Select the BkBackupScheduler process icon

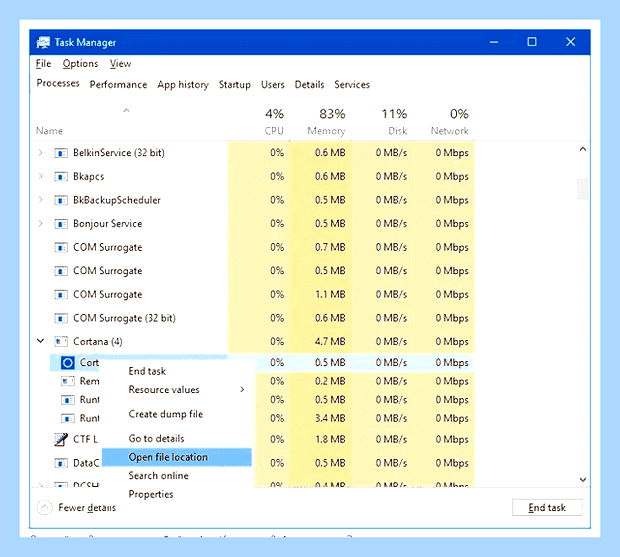pos(60,200)
